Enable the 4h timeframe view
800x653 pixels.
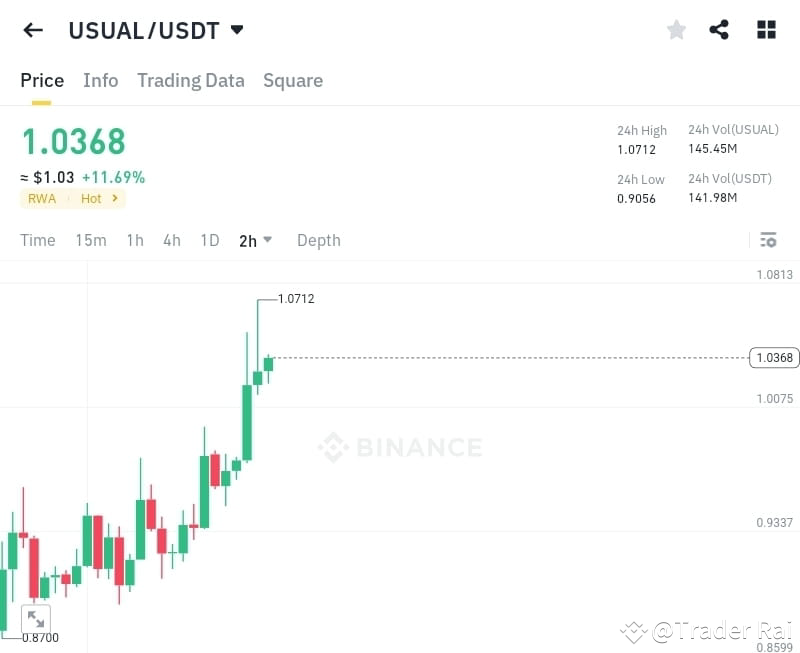[171, 240]
